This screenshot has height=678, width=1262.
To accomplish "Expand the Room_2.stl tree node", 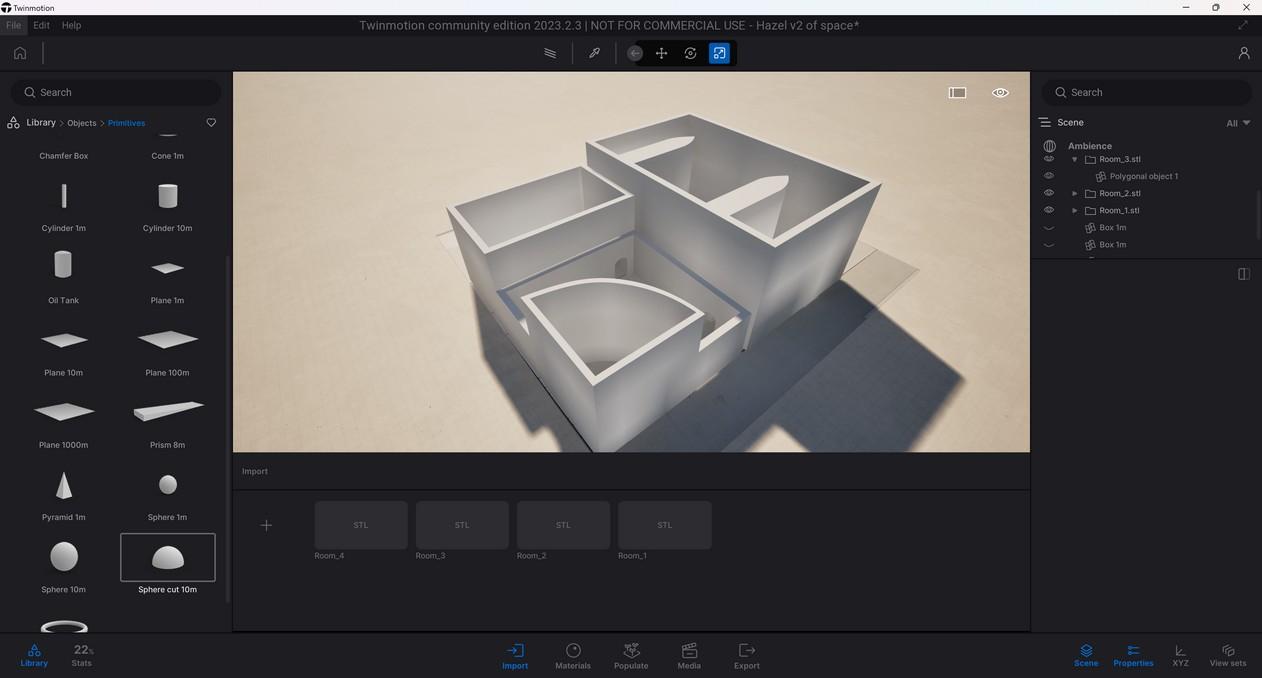I will click(x=1075, y=194).
